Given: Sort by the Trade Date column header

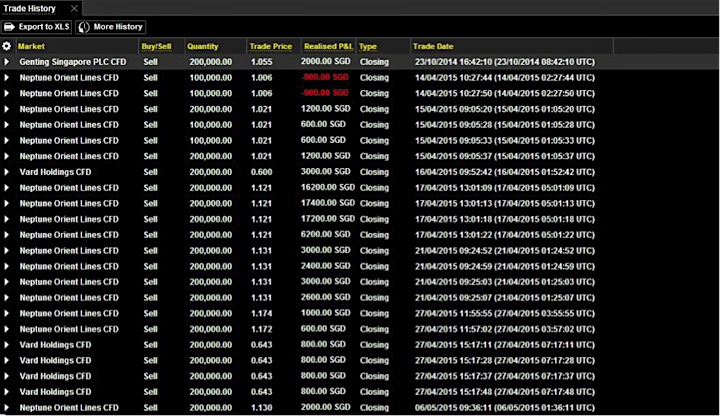Looking at the screenshot, I should click(x=433, y=46).
